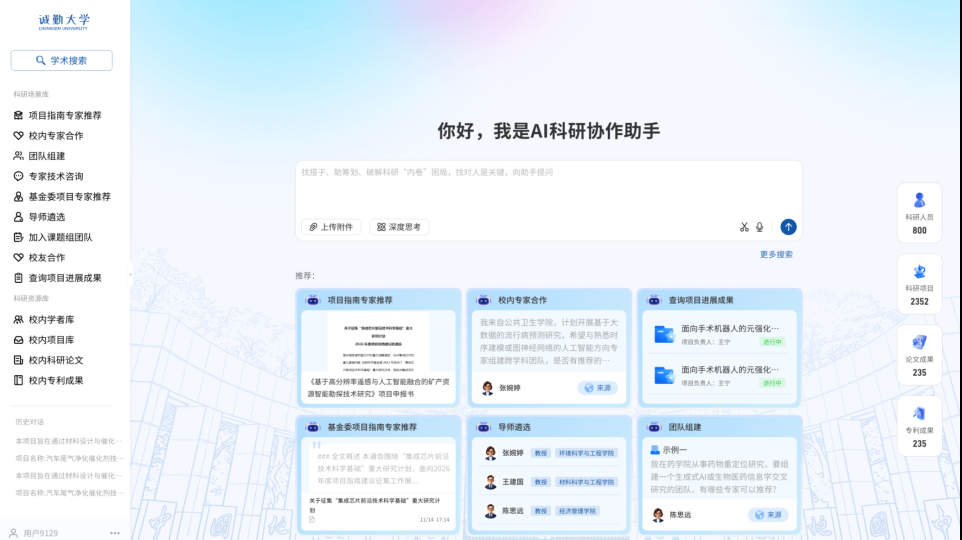Open the three-dot menu beside 用户9129
Viewport: 962px width, 540px height.
click(115, 533)
